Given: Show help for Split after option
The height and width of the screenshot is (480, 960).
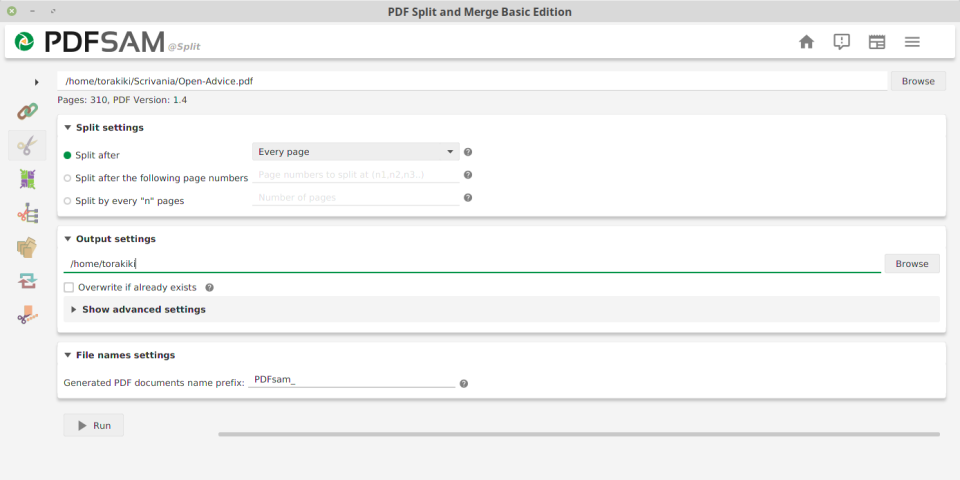Looking at the screenshot, I should pyautogui.click(x=468, y=152).
